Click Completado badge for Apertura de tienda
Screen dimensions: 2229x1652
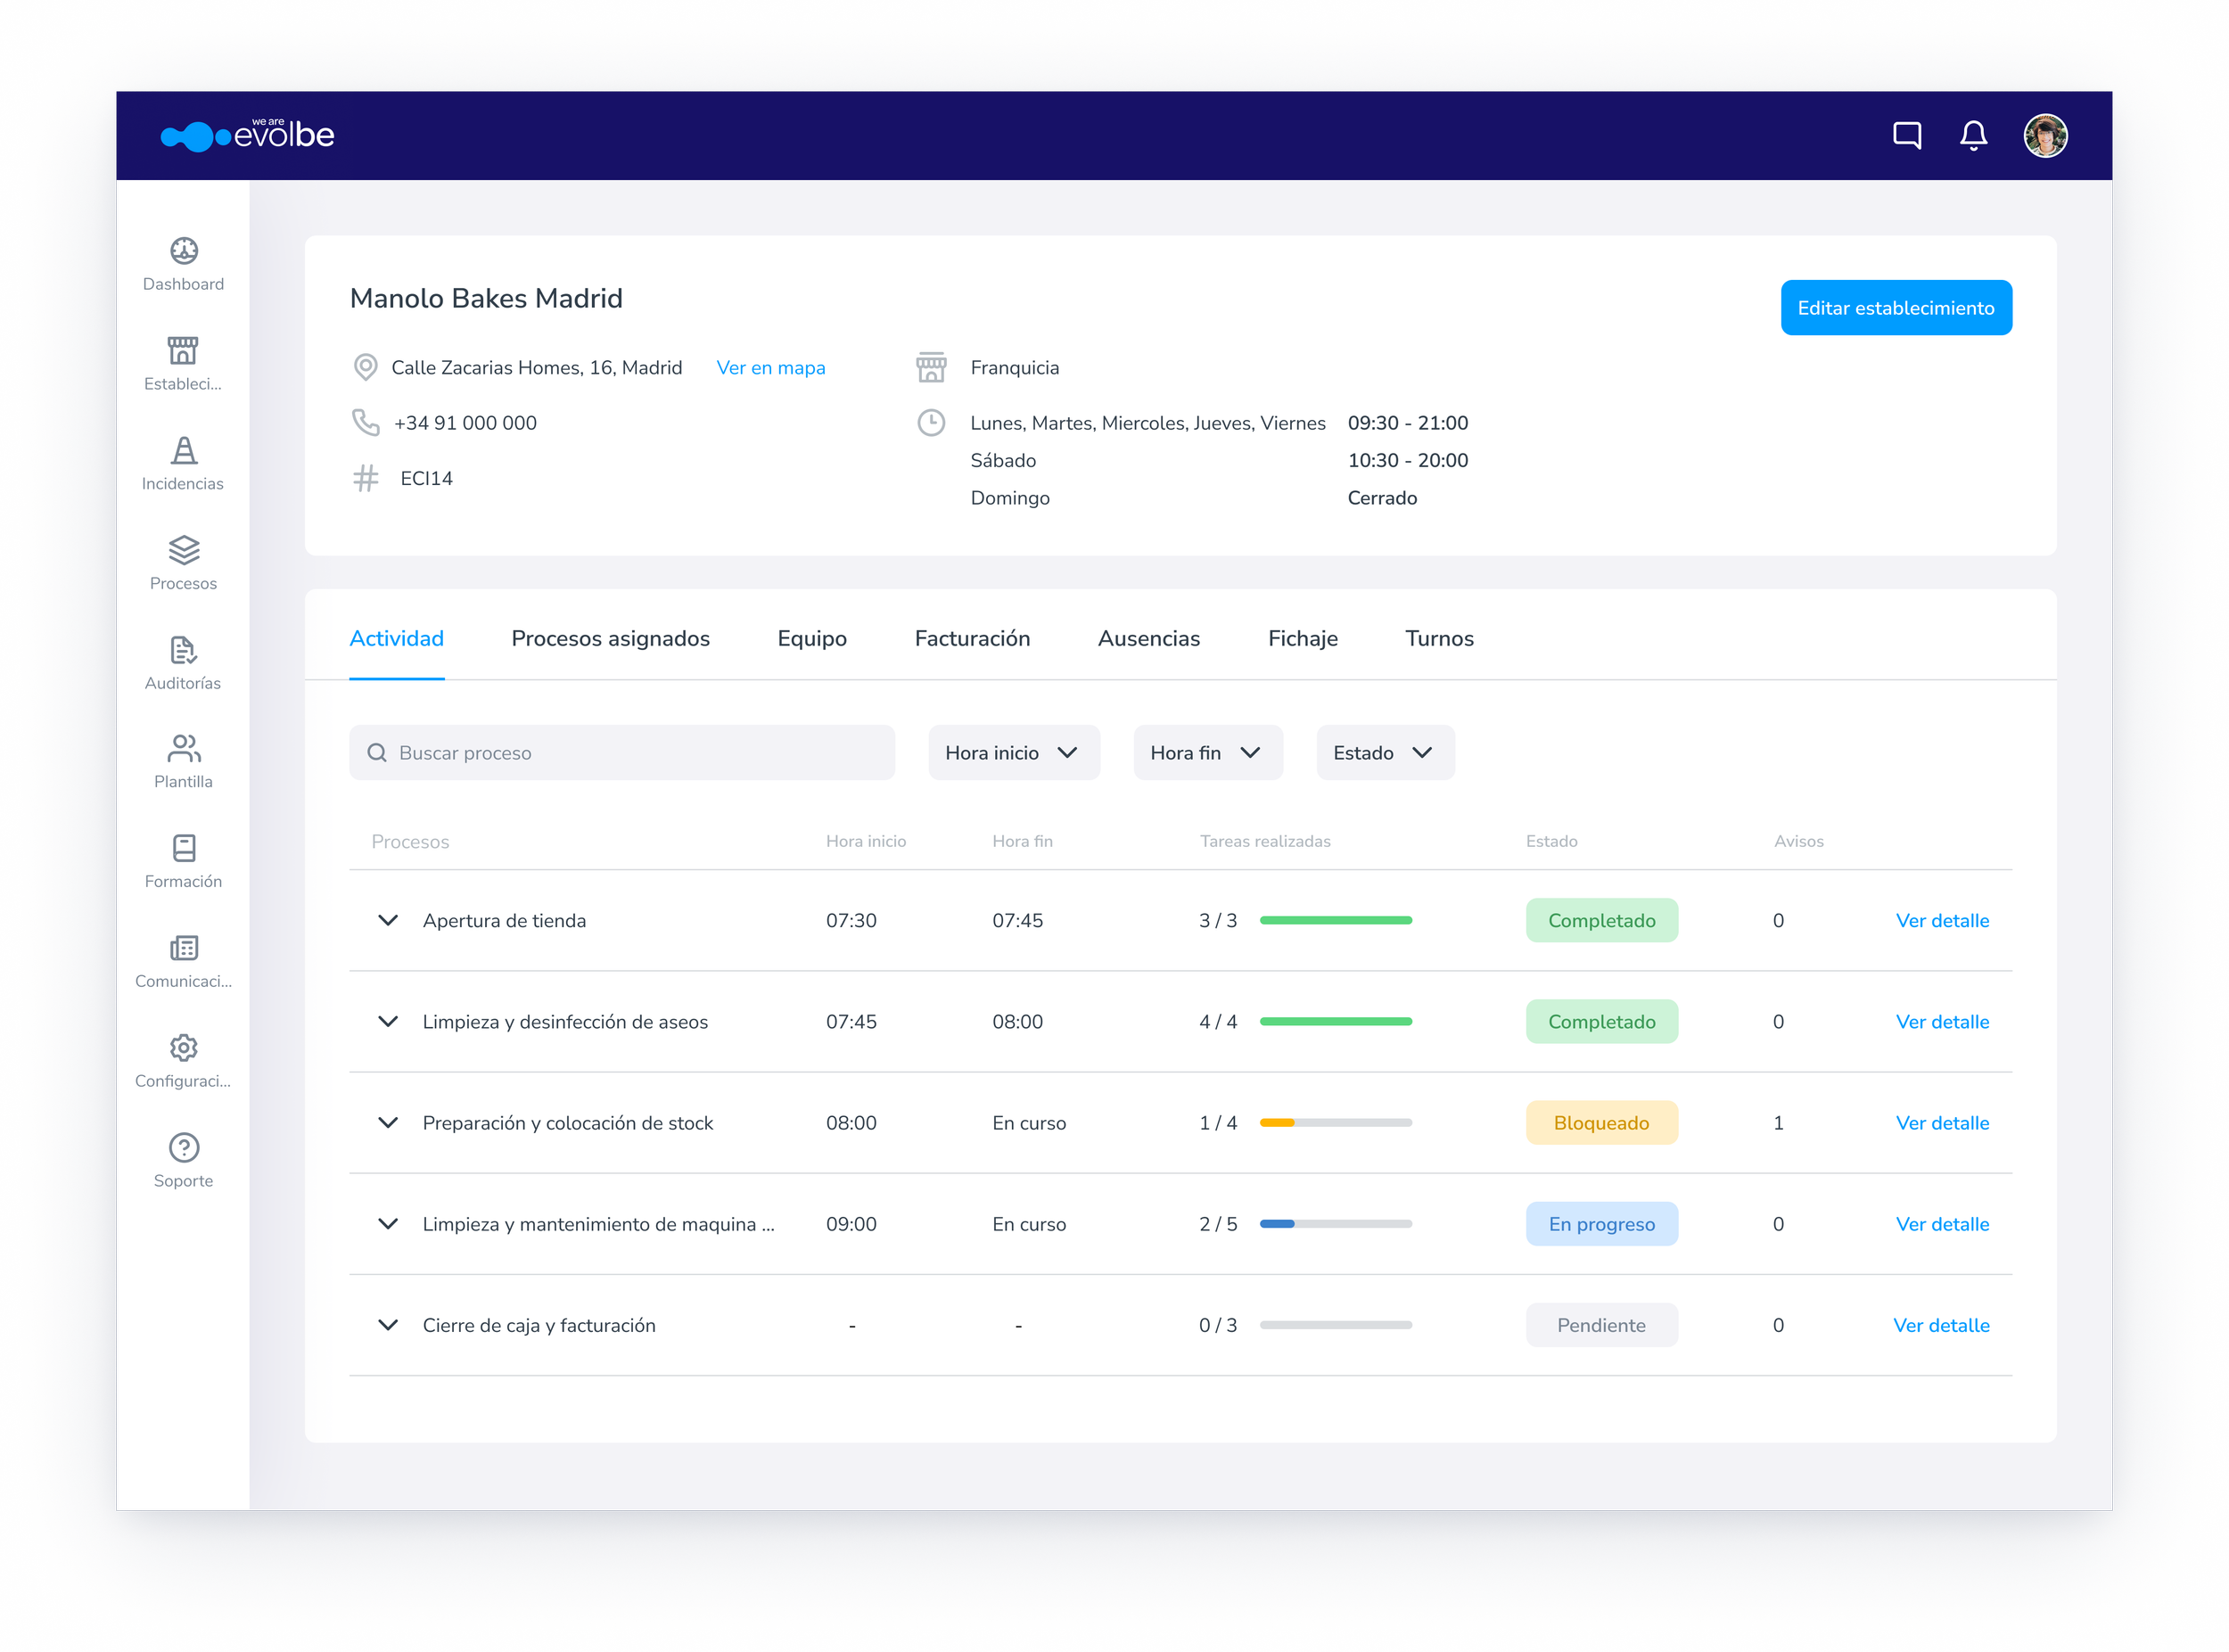pos(1601,920)
